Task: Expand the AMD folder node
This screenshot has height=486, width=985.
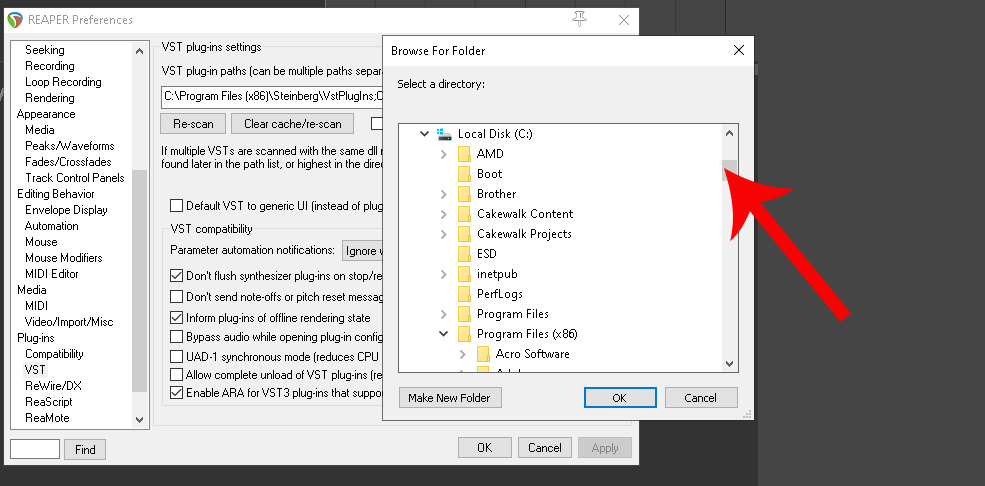Action: click(x=444, y=154)
